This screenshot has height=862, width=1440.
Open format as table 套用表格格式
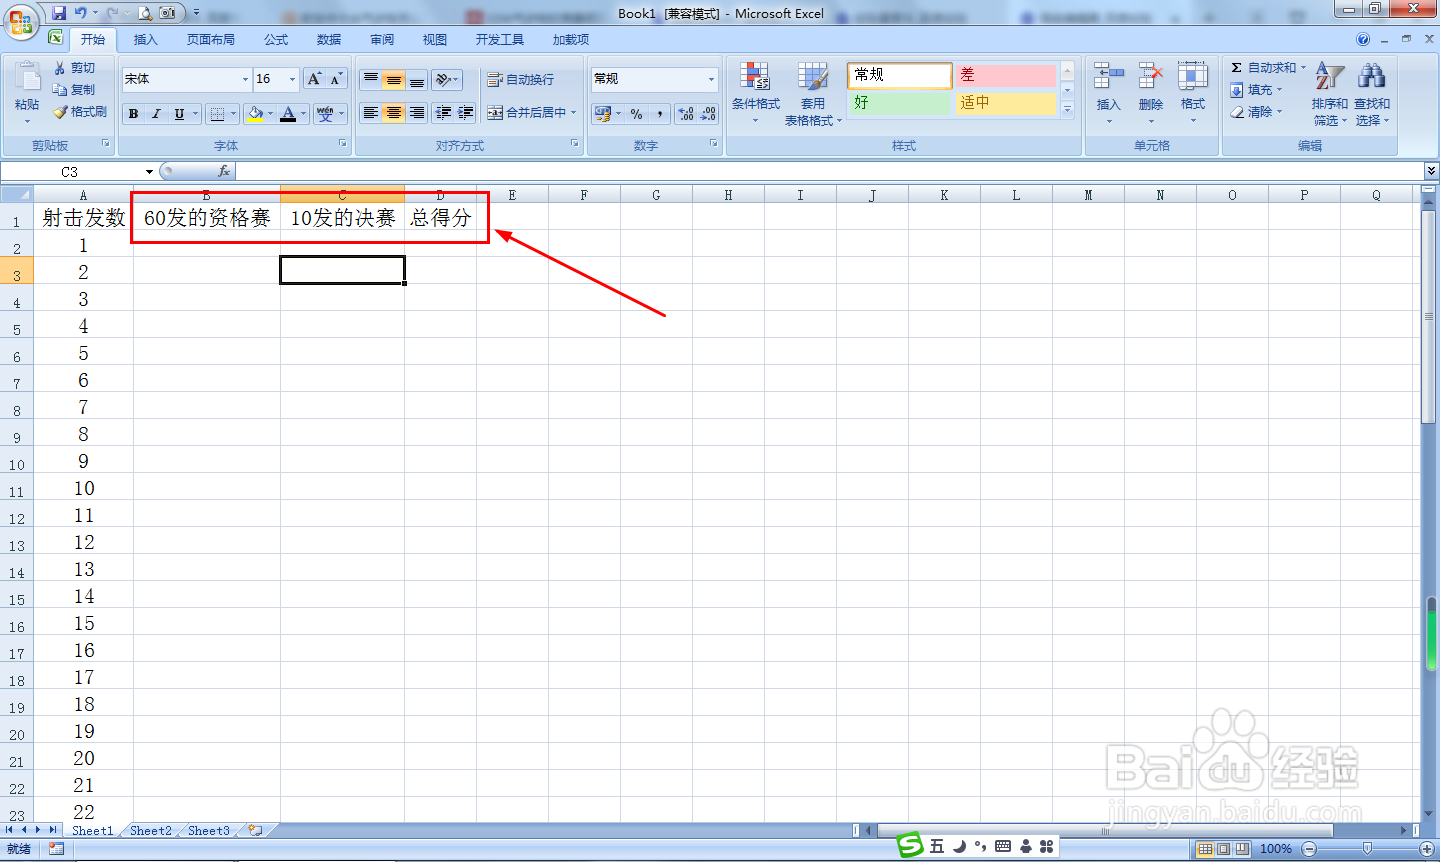coord(813,92)
